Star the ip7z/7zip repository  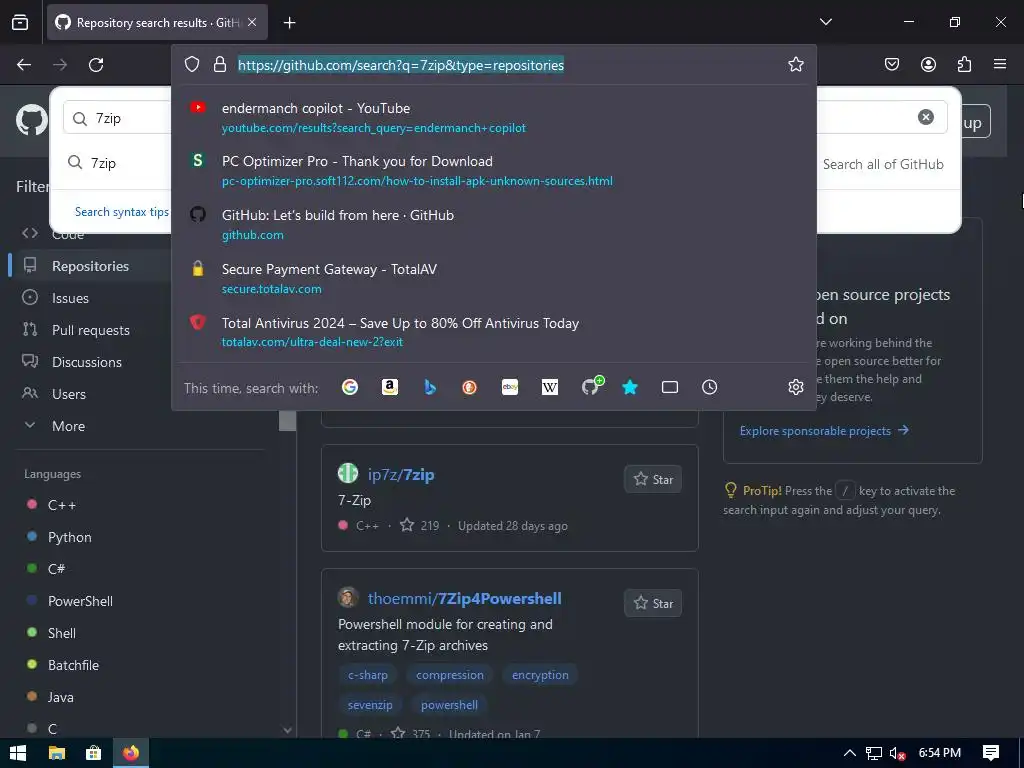(x=653, y=479)
